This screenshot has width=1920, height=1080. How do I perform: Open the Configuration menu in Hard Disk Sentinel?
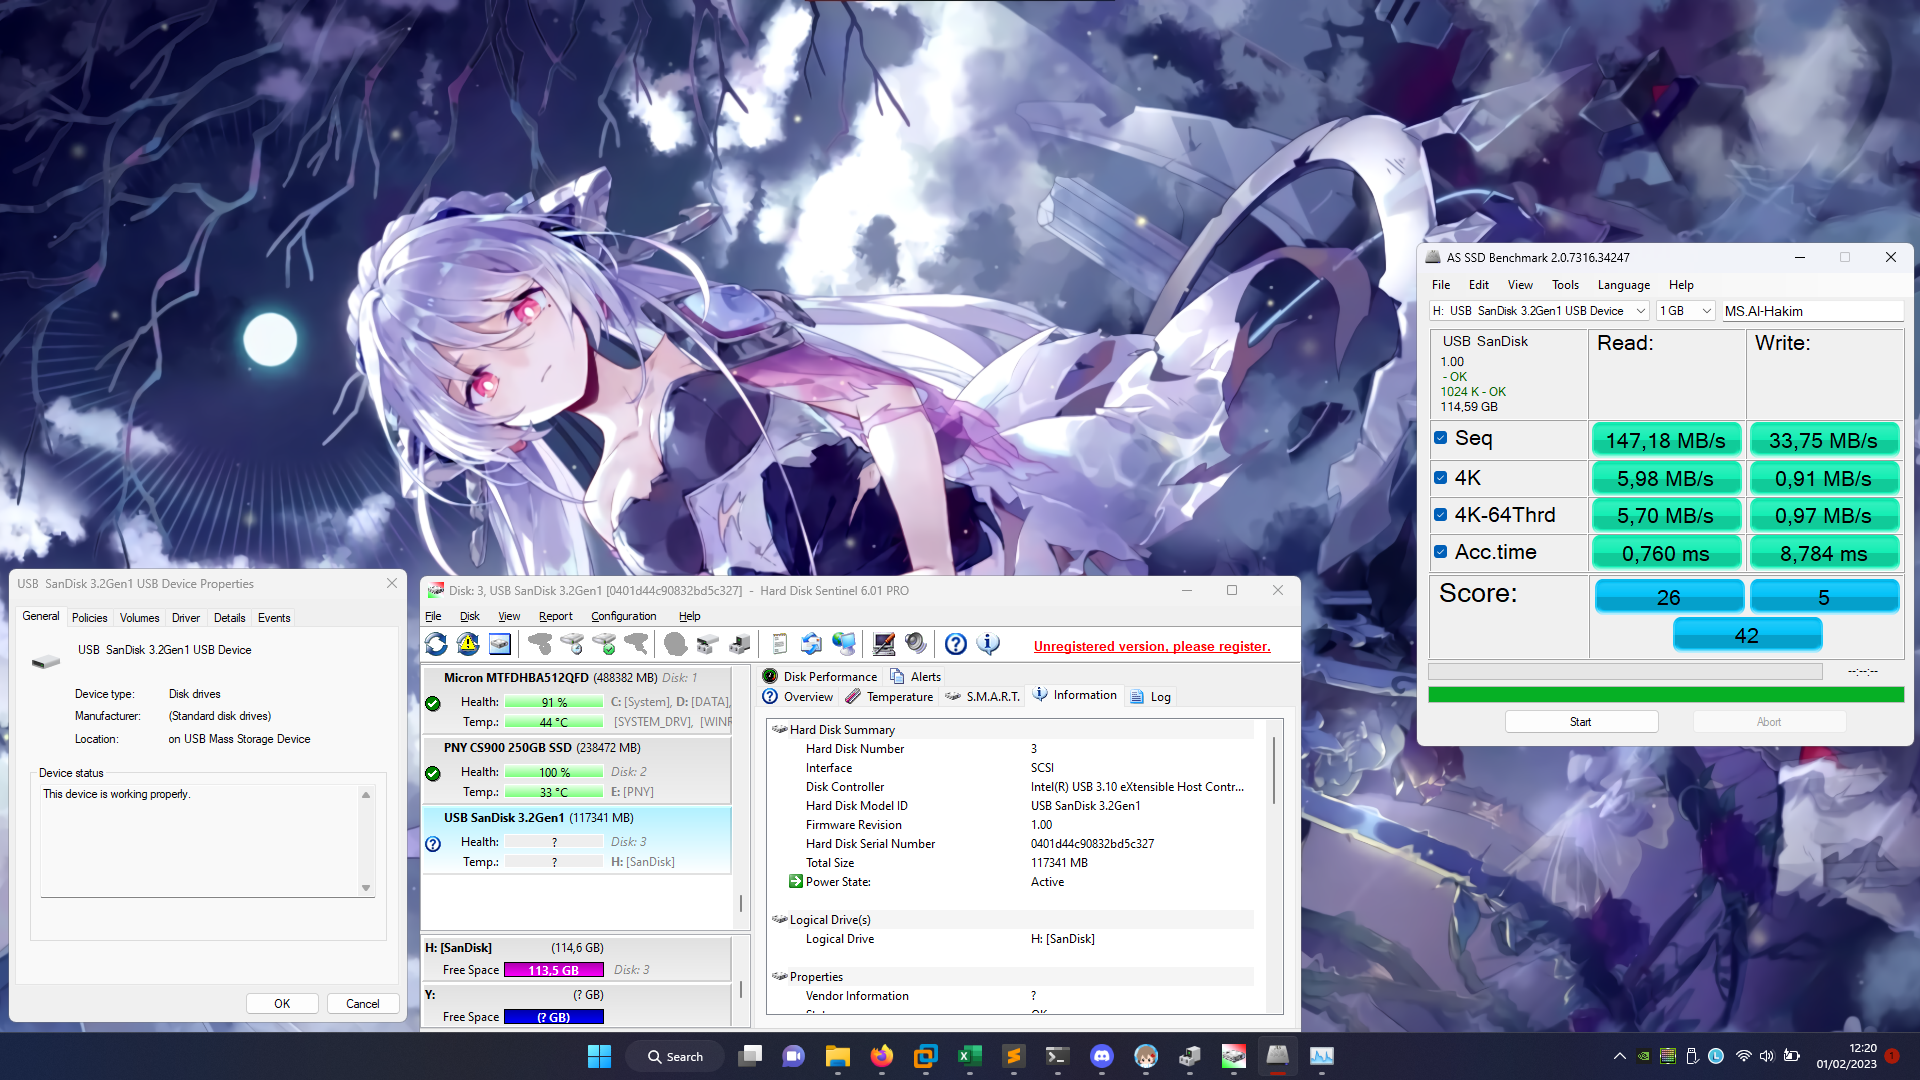[623, 616]
